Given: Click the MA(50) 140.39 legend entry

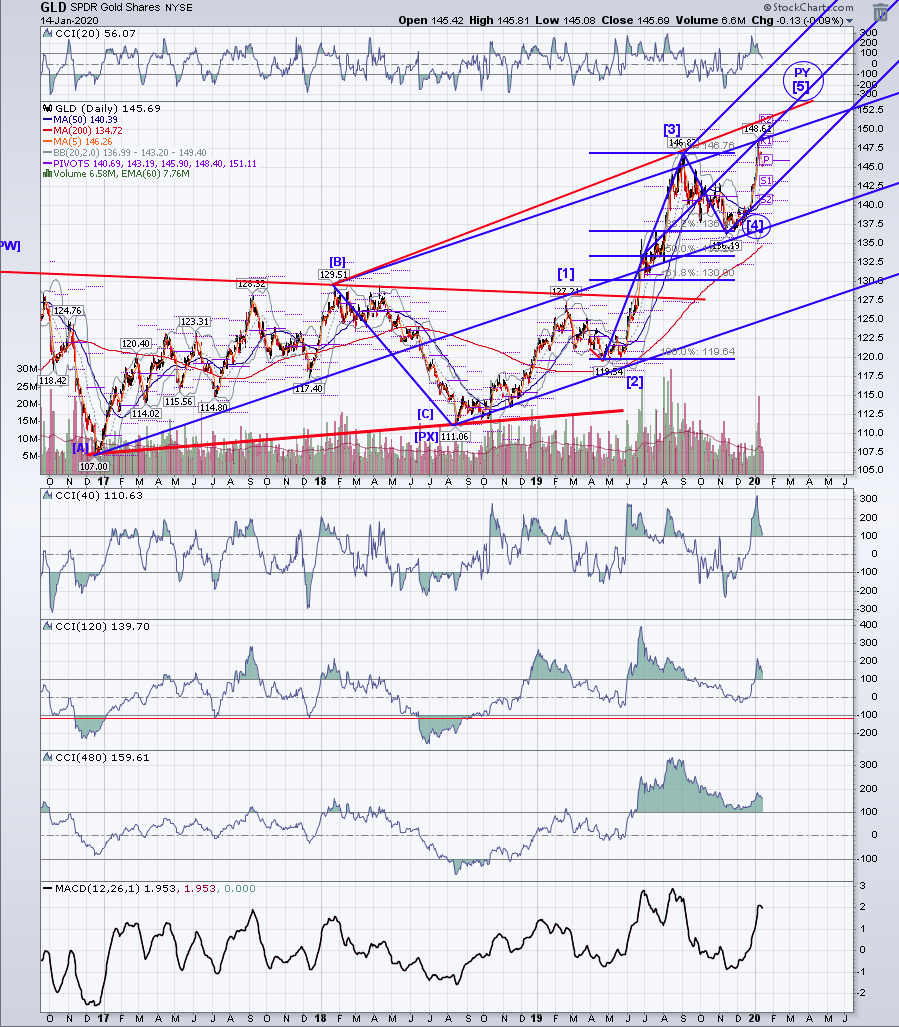Looking at the screenshot, I should tap(81, 120).
